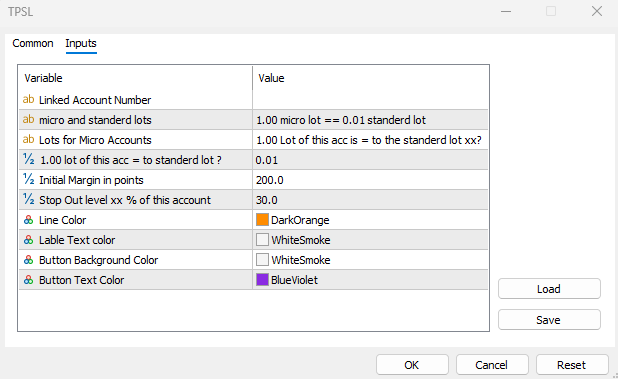Edit the Stop Out level value 30.0
Screen dimensions: 618x379
[x=370, y=200]
